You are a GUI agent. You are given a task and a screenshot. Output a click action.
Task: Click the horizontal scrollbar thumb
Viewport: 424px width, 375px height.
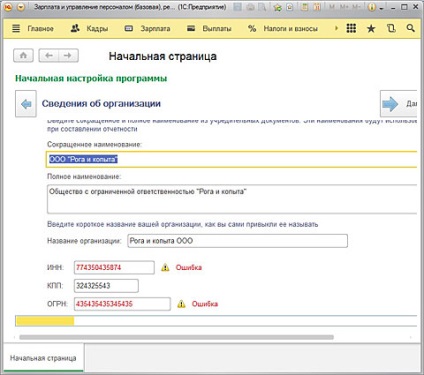(176, 337)
